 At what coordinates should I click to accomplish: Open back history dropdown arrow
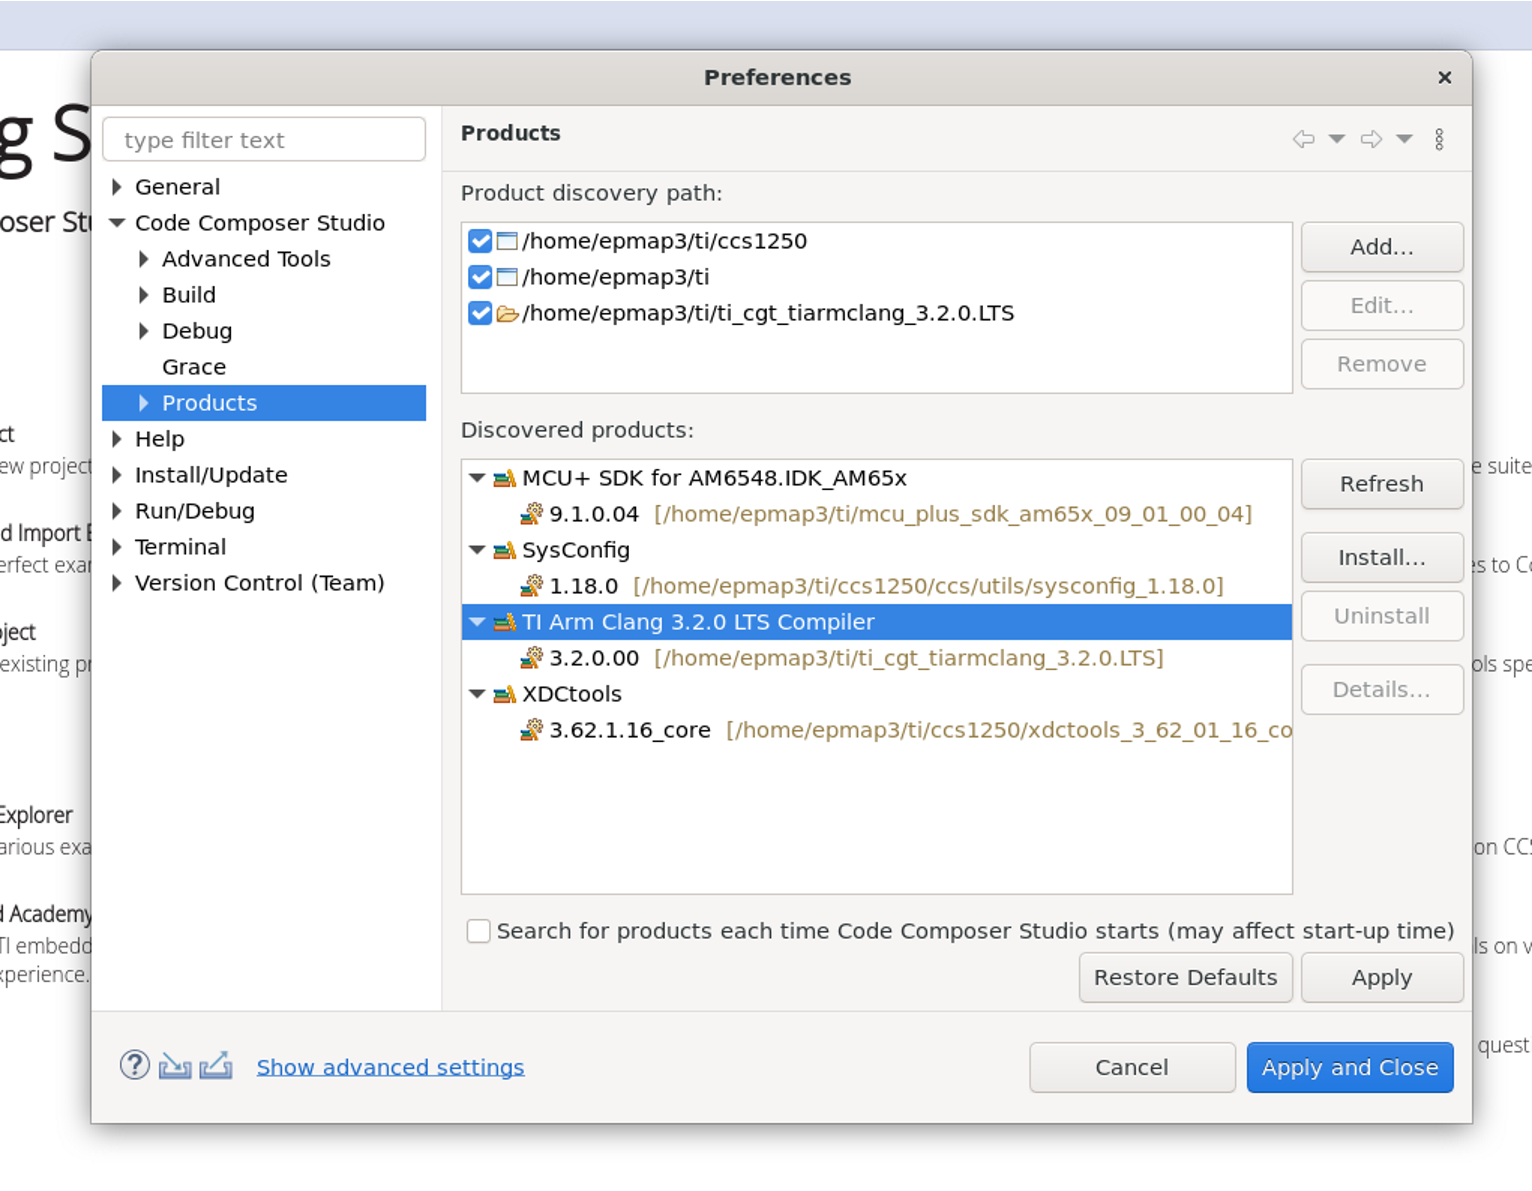[1336, 139]
